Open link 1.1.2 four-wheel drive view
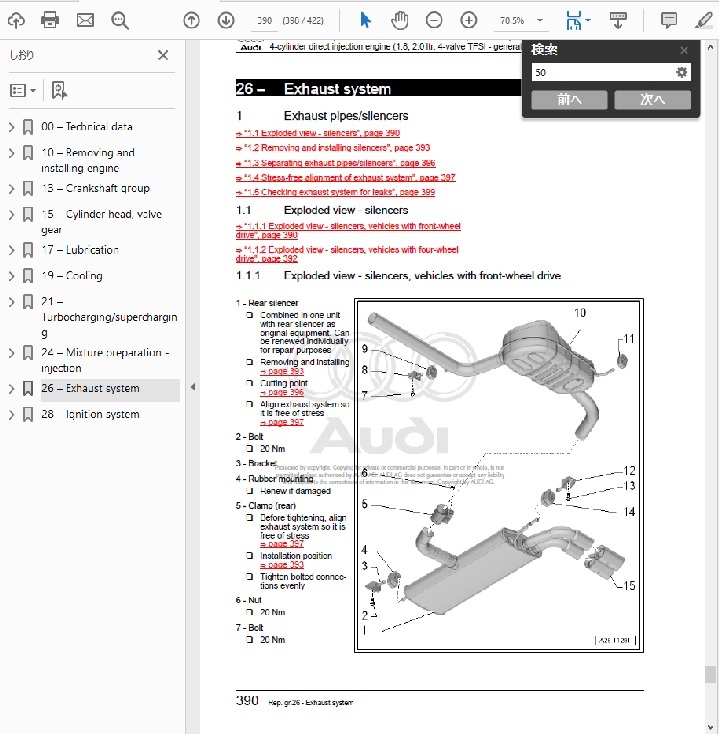Screen dimensions: 719x734 pyautogui.click(x=347, y=254)
